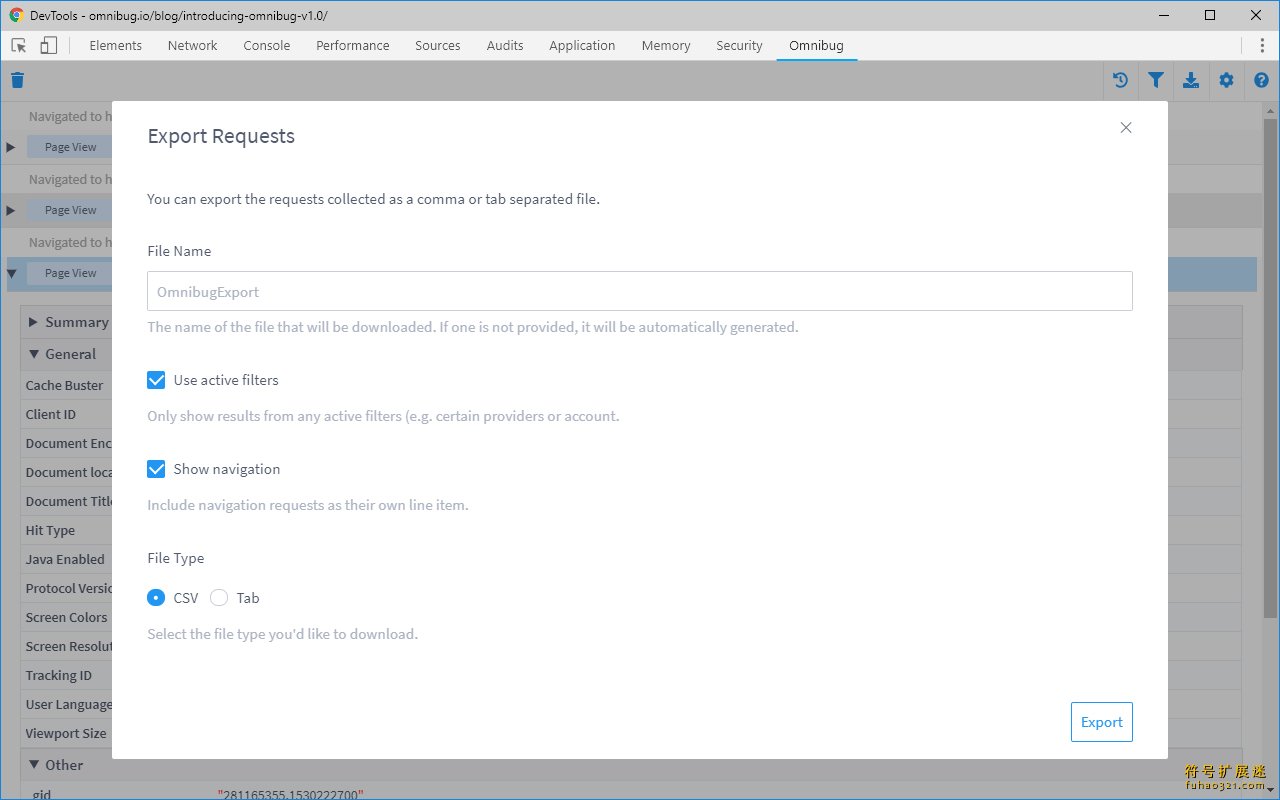Click the Use active filters label

point(226,380)
